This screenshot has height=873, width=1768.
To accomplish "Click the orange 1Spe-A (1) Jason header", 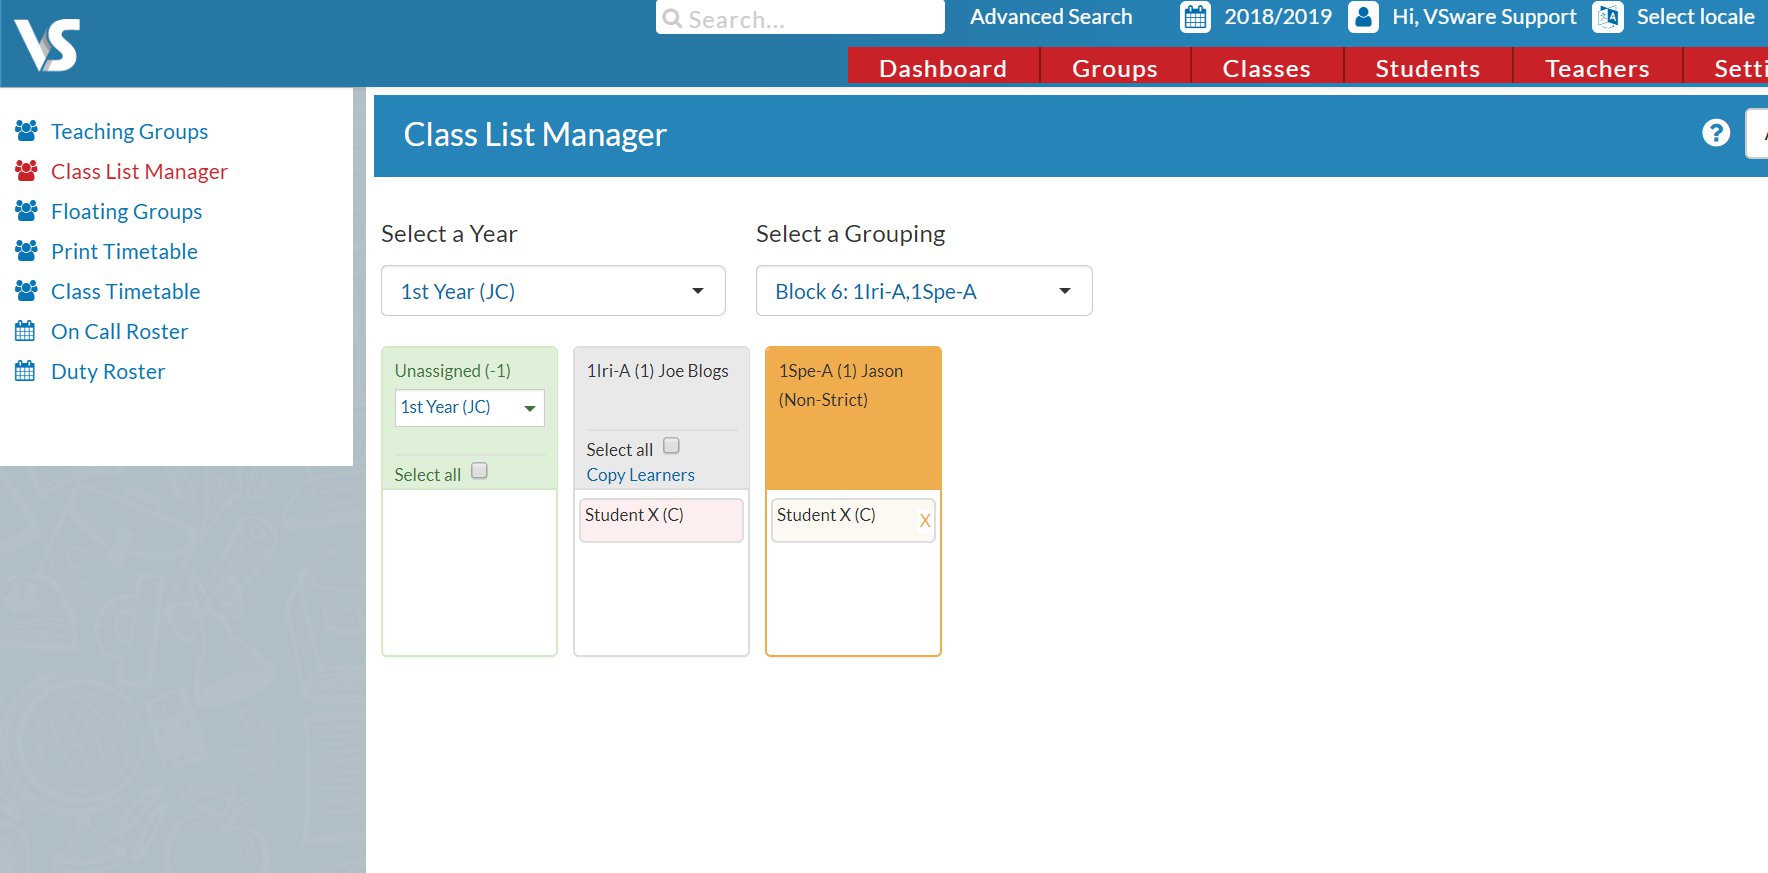I will 853,418.
